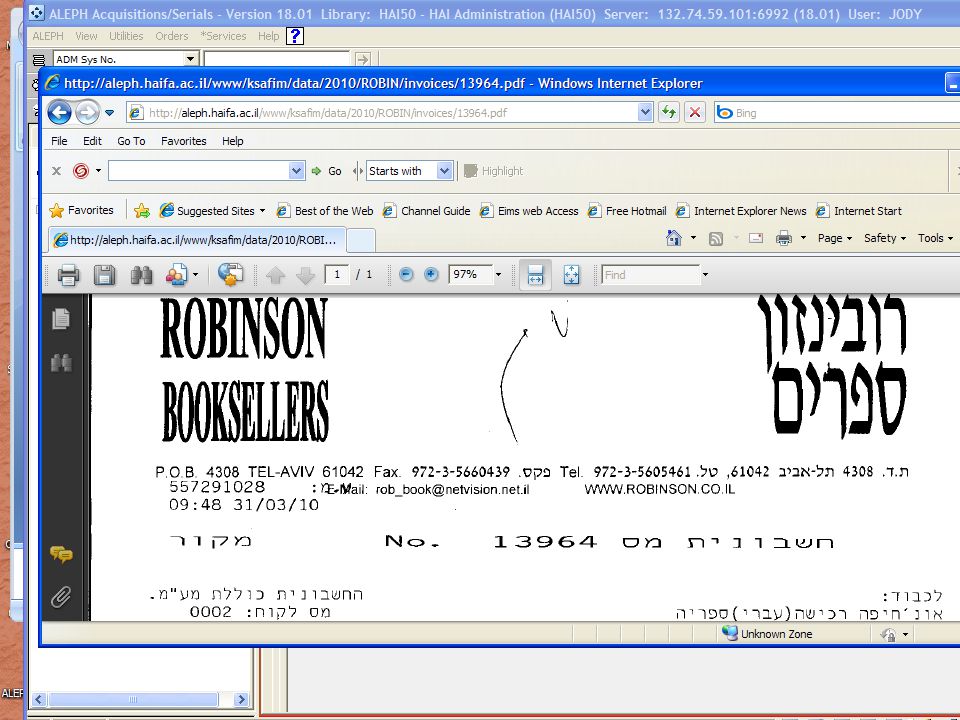
Task: Click the IE Stop red X icon
Action: [x=694, y=113]
